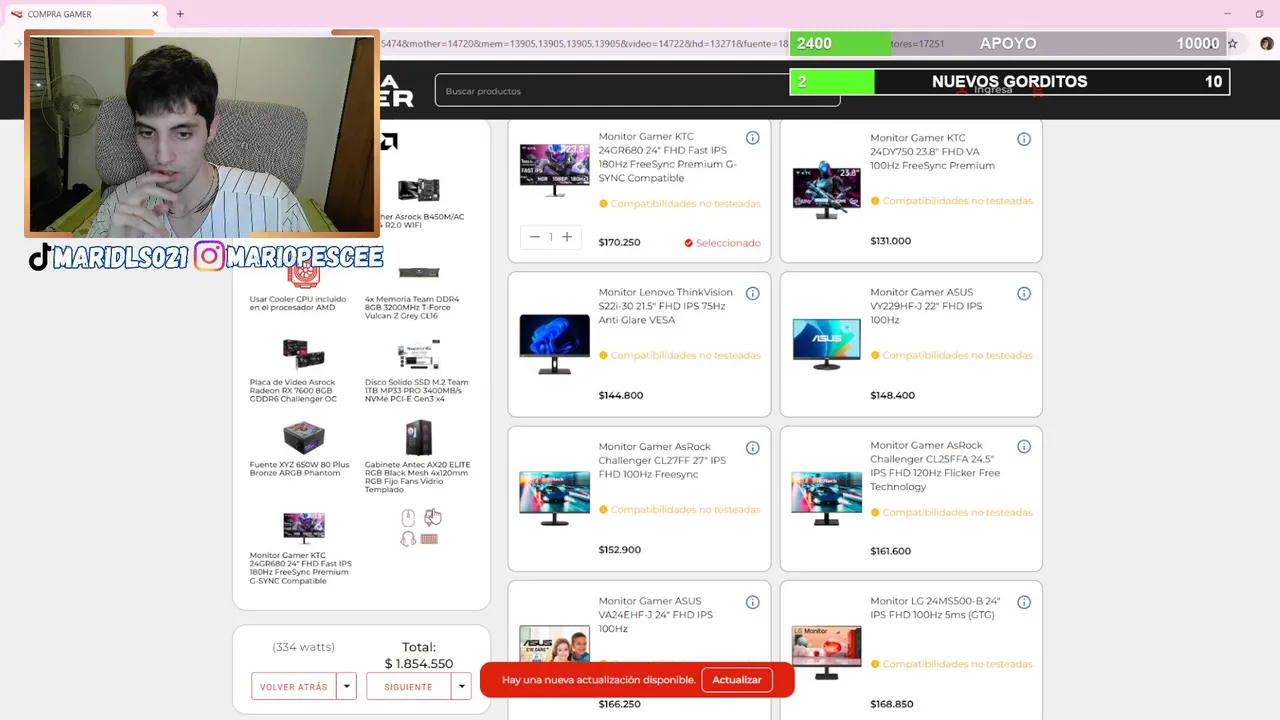Click the (334 watts) label

pyautogui.click(x=303, y=647)
